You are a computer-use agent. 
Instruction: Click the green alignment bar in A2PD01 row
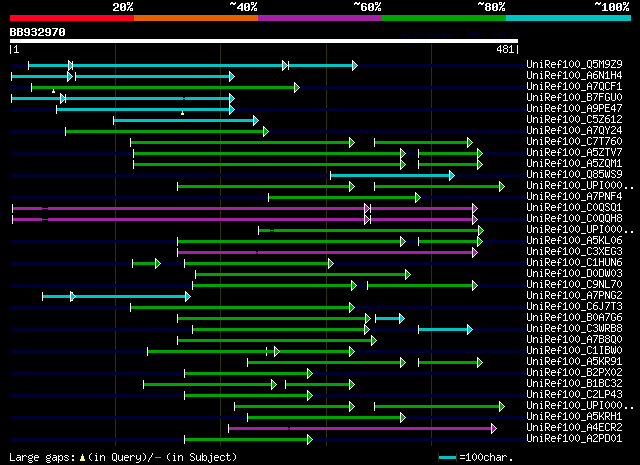click(x=249, y=440)
